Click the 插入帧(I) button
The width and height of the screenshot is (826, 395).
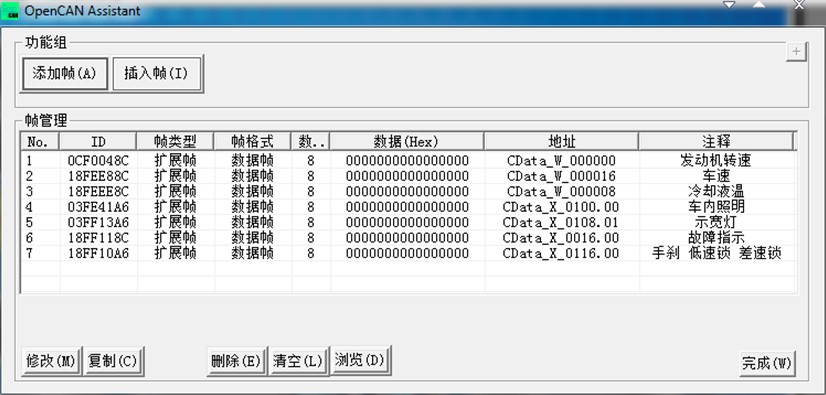157,74
